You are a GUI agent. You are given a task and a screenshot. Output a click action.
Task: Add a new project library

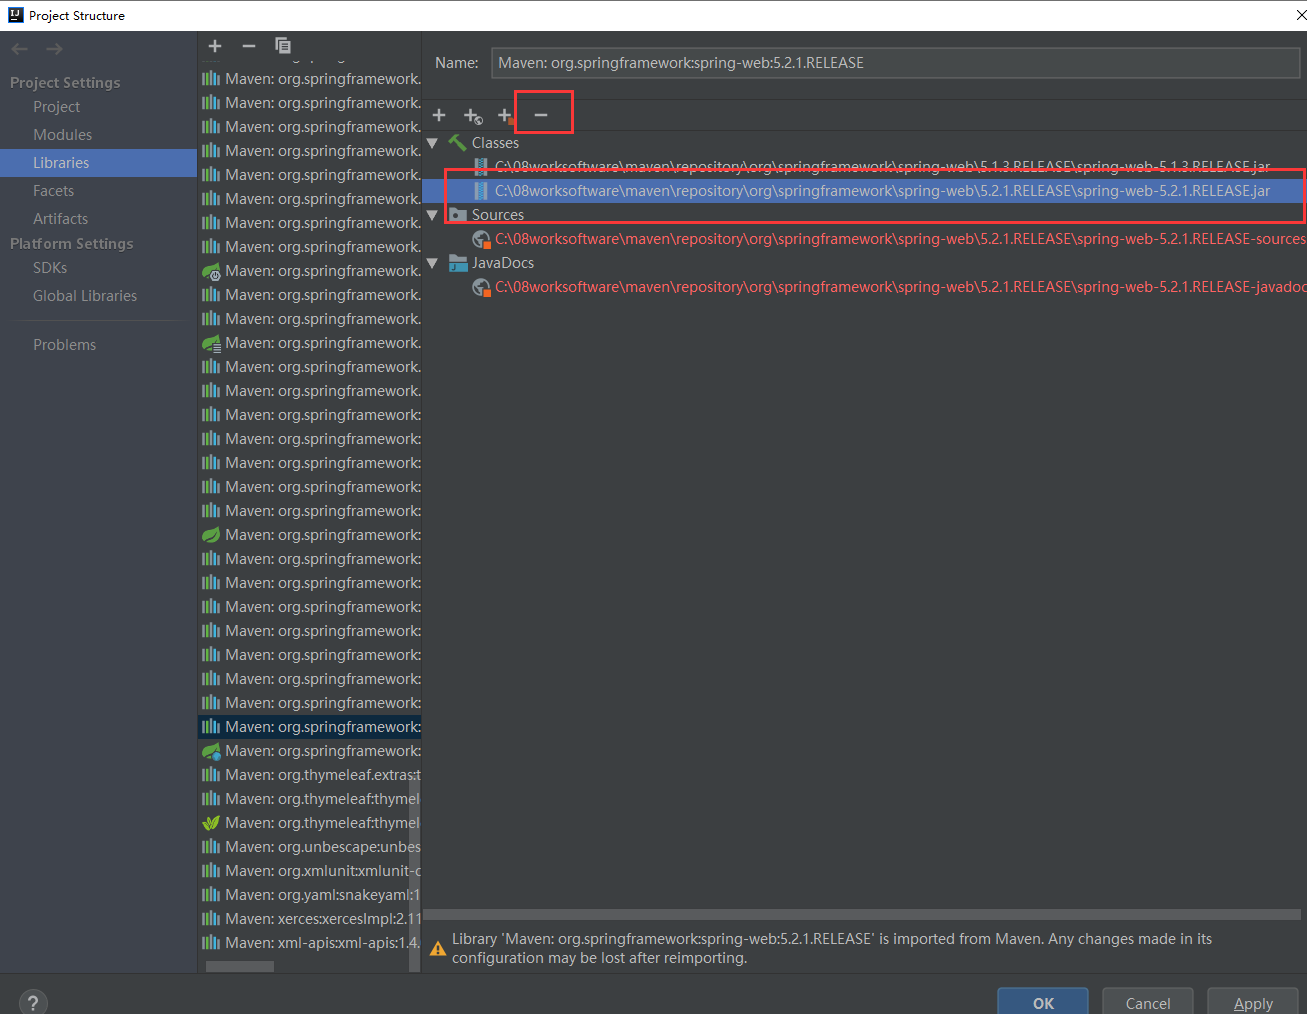click(x=215, y=46)
